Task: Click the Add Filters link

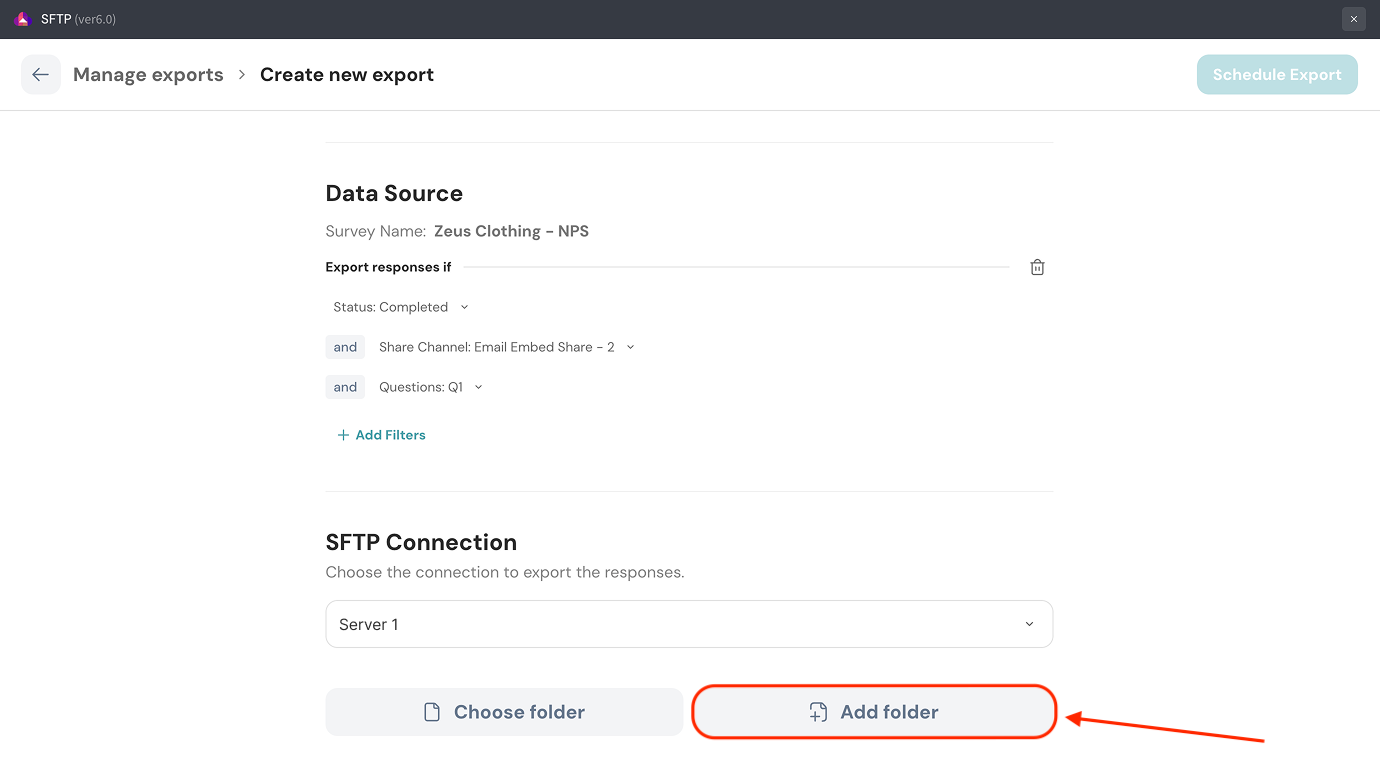Action: (x=381, y=435)
